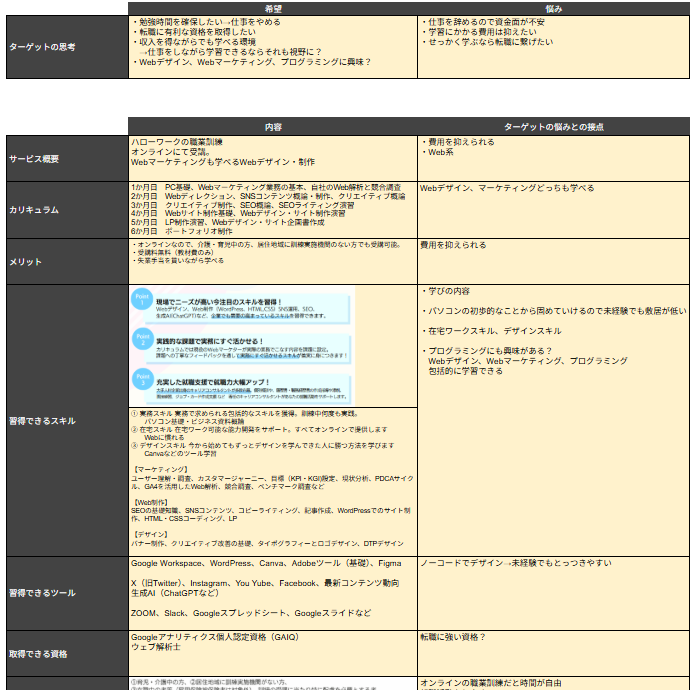The width and height of the screenshot is (696, 690).
Task: Select the ターゲットの思考 row label
Action: pos(66,47)
